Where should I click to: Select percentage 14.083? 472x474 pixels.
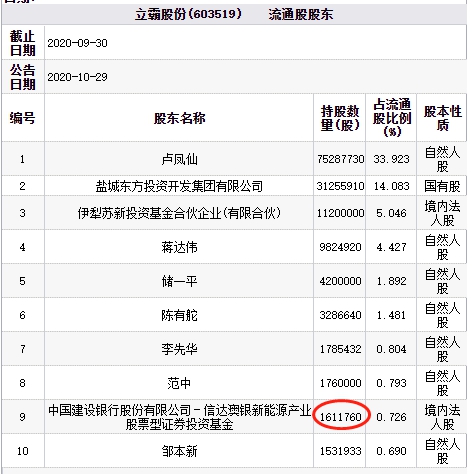tap(391, 186)
